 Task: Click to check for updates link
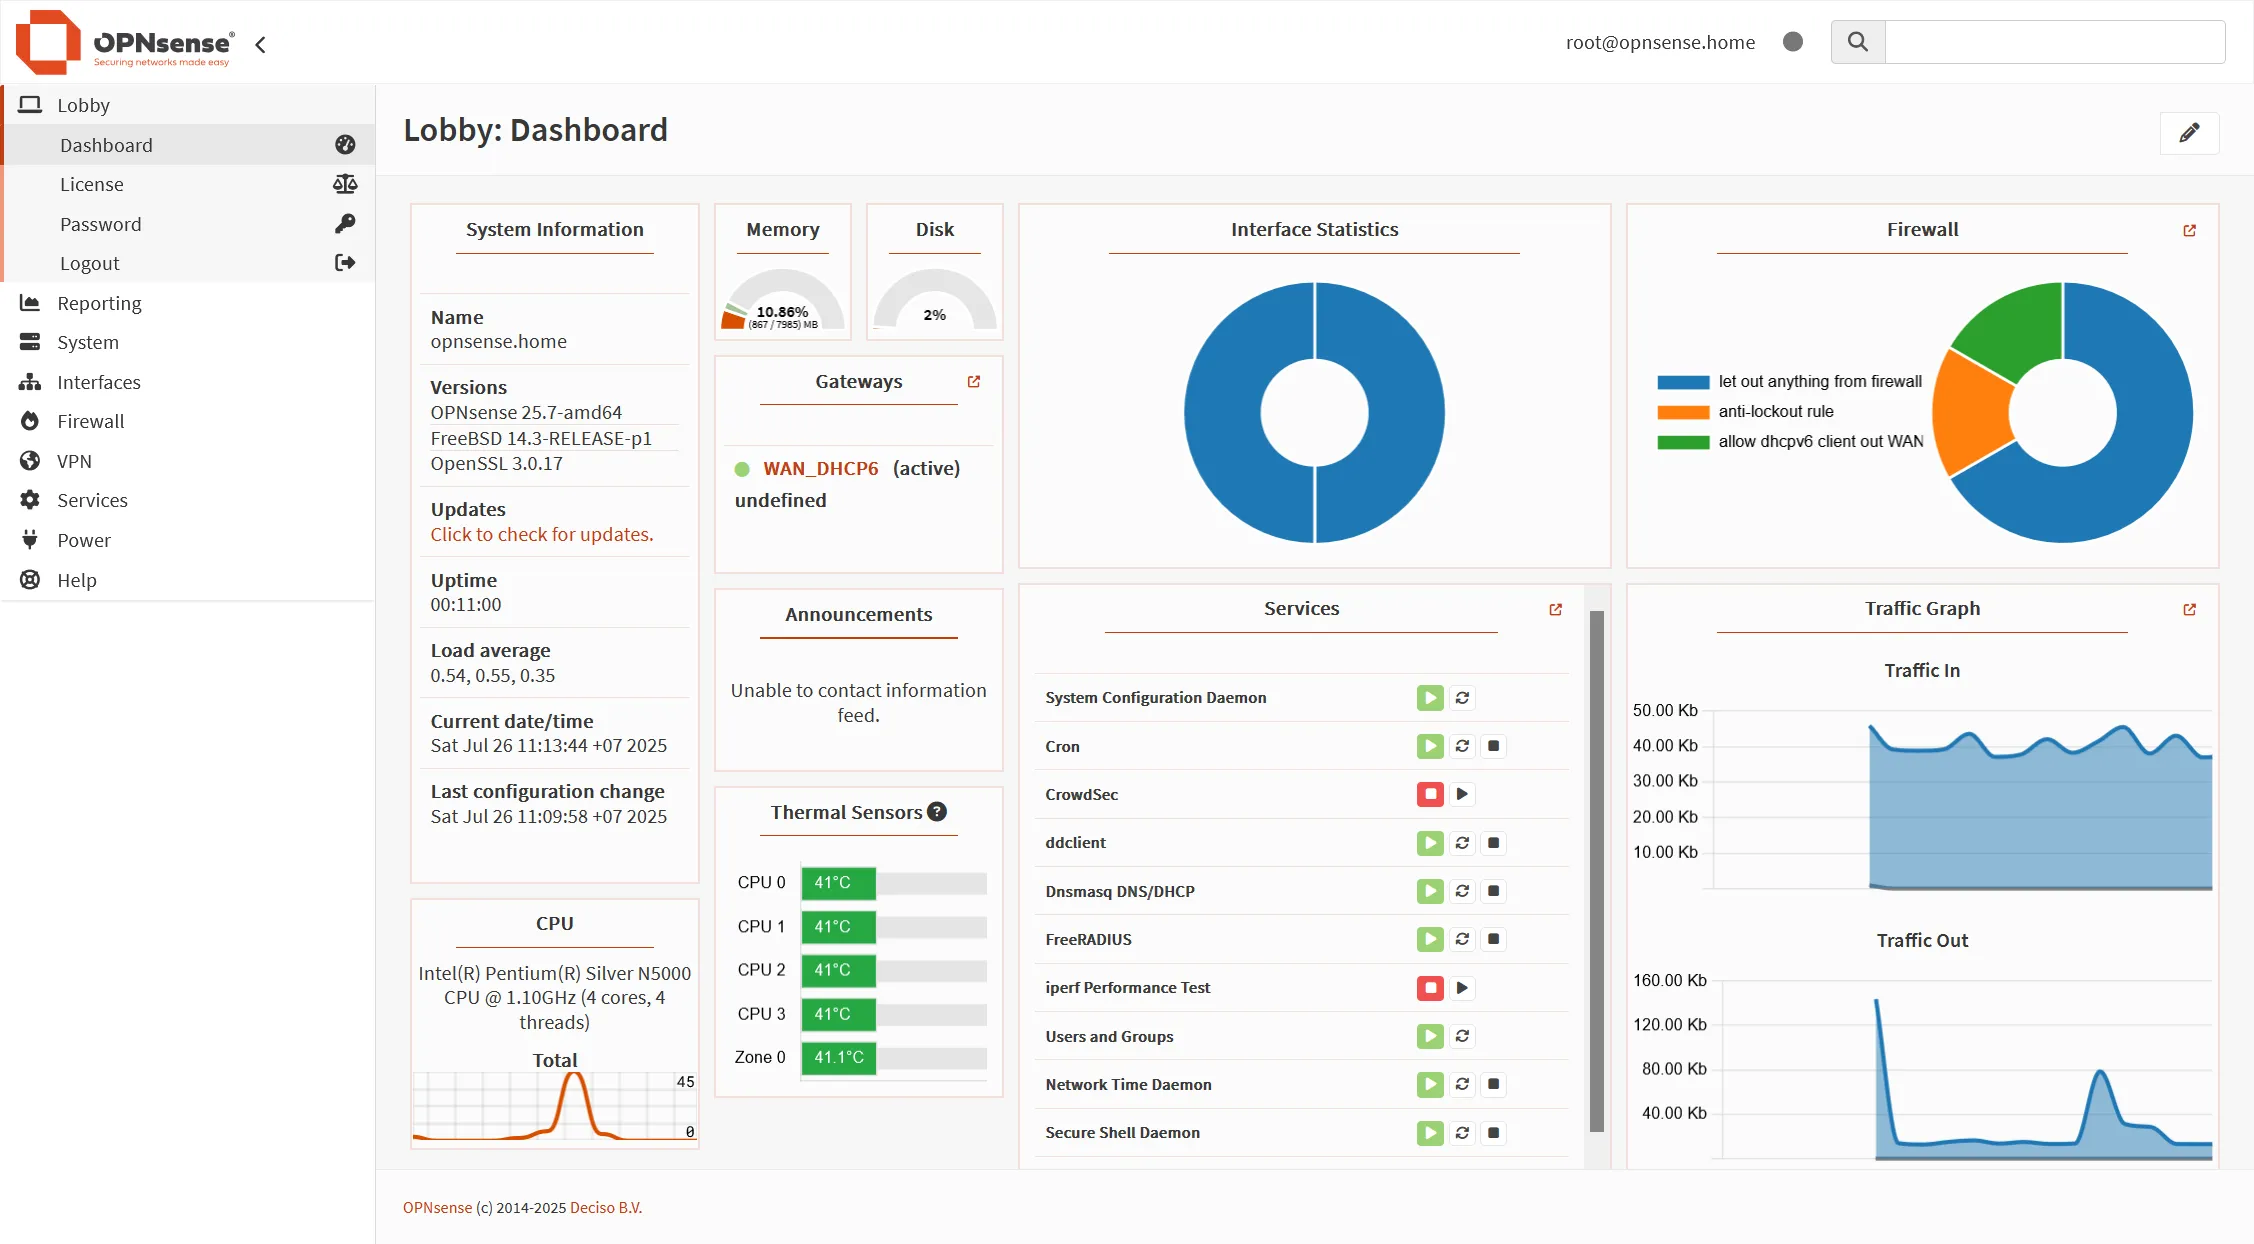[541, 534]
